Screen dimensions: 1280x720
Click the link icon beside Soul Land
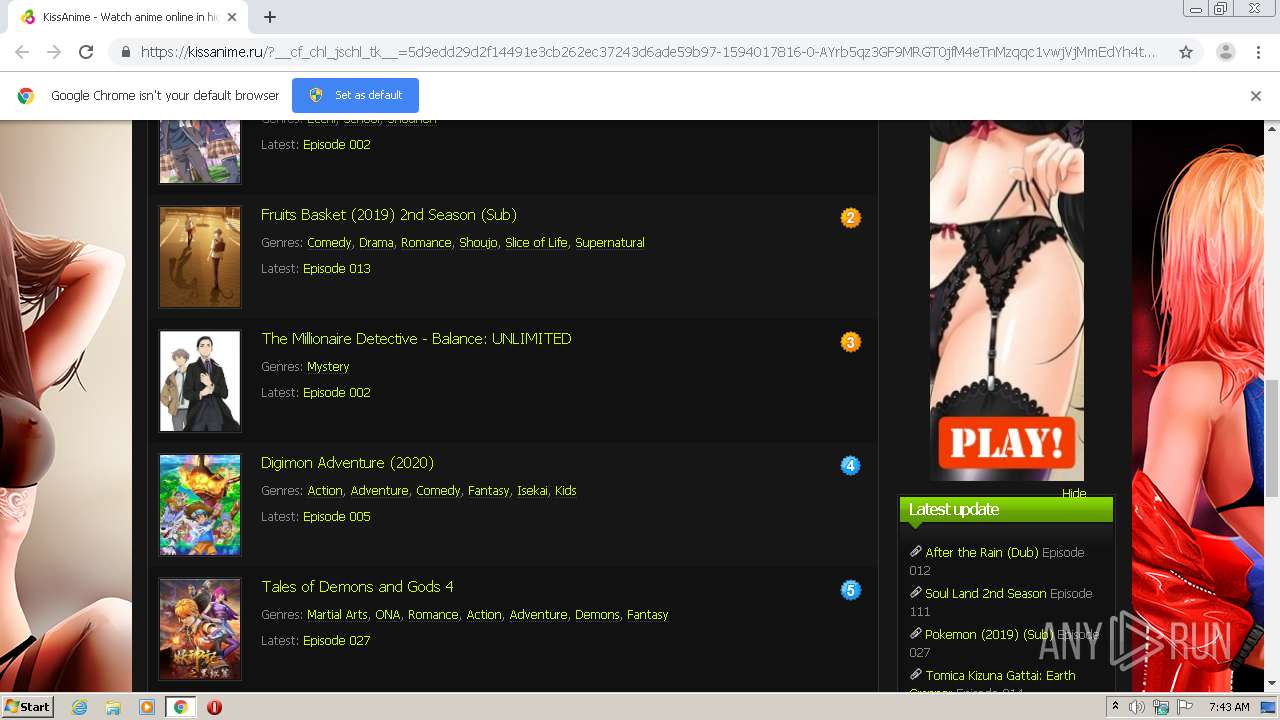(x=915, y=593)
